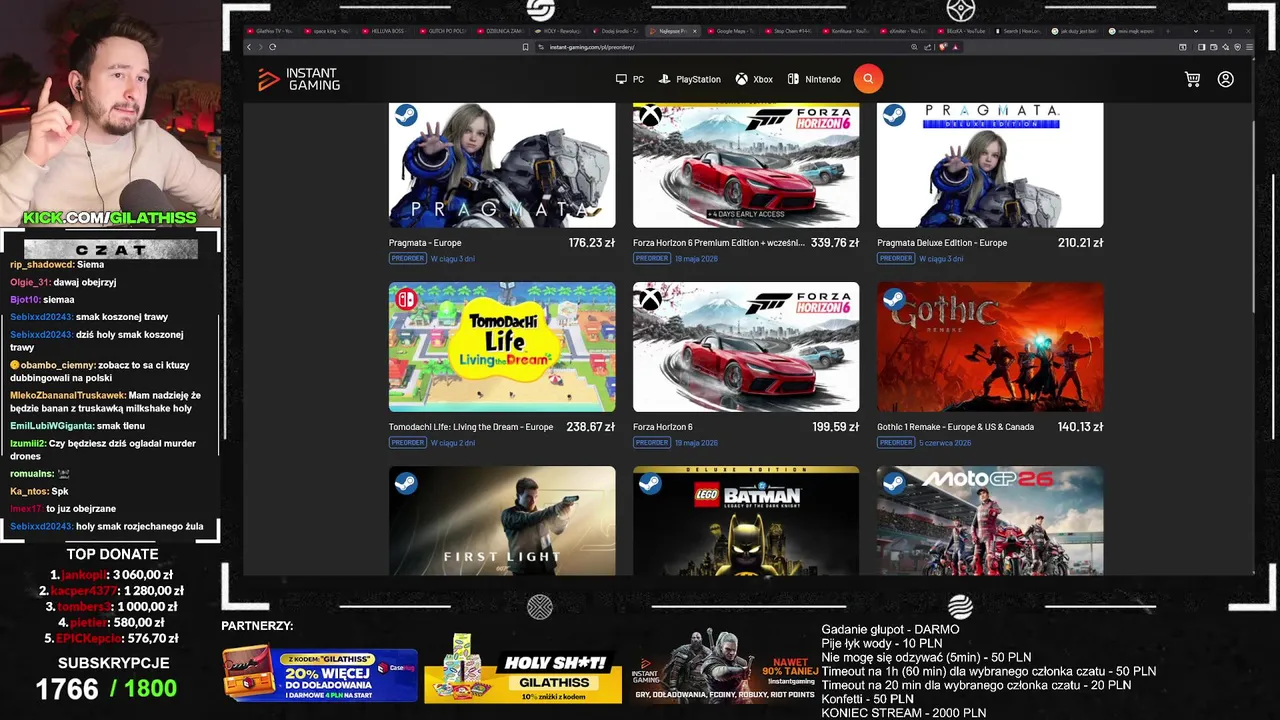
Task: Bookmark this page icon
Action: click(x=525, y=47)
